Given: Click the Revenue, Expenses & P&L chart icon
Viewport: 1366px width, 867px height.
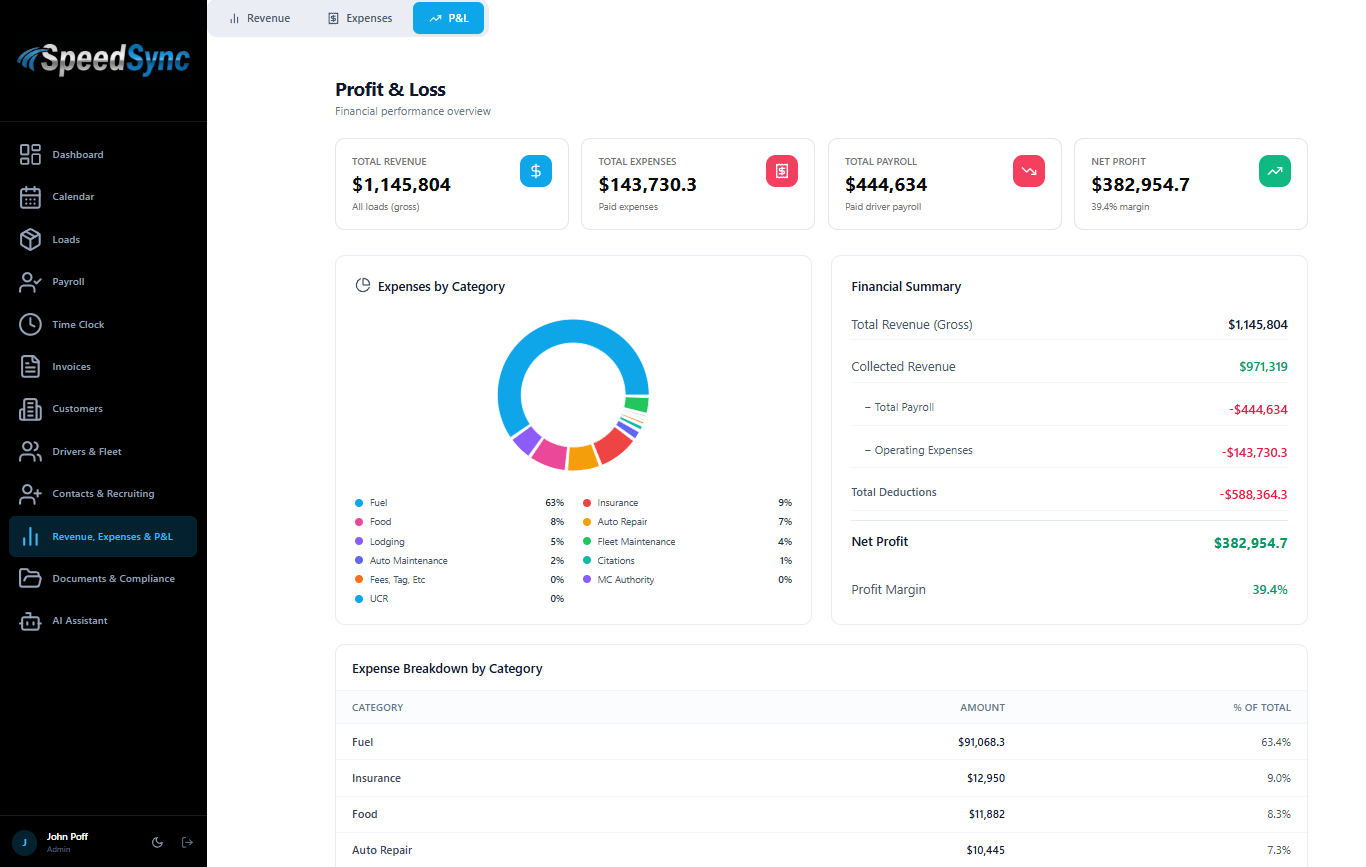Looking at the screenshot, I should coord(30,536).
